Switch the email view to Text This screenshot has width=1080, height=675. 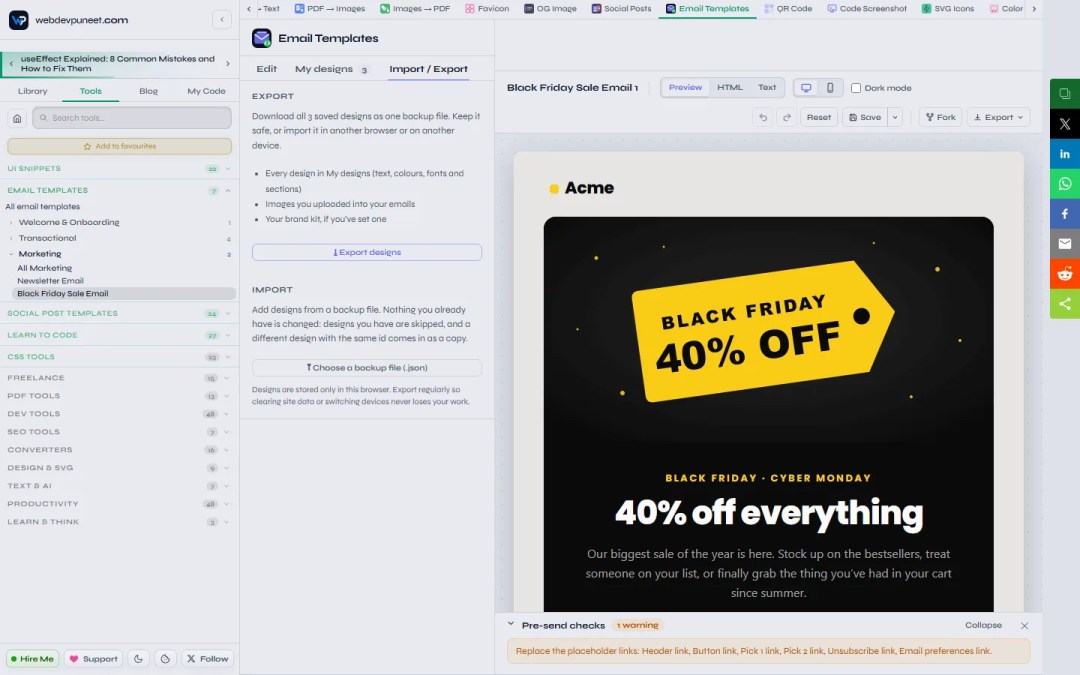767,87
